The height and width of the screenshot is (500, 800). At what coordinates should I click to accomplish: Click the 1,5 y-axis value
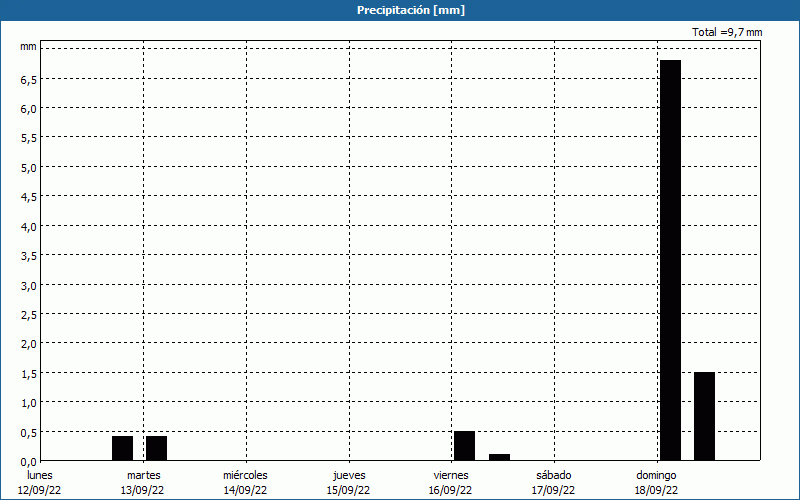29,373
